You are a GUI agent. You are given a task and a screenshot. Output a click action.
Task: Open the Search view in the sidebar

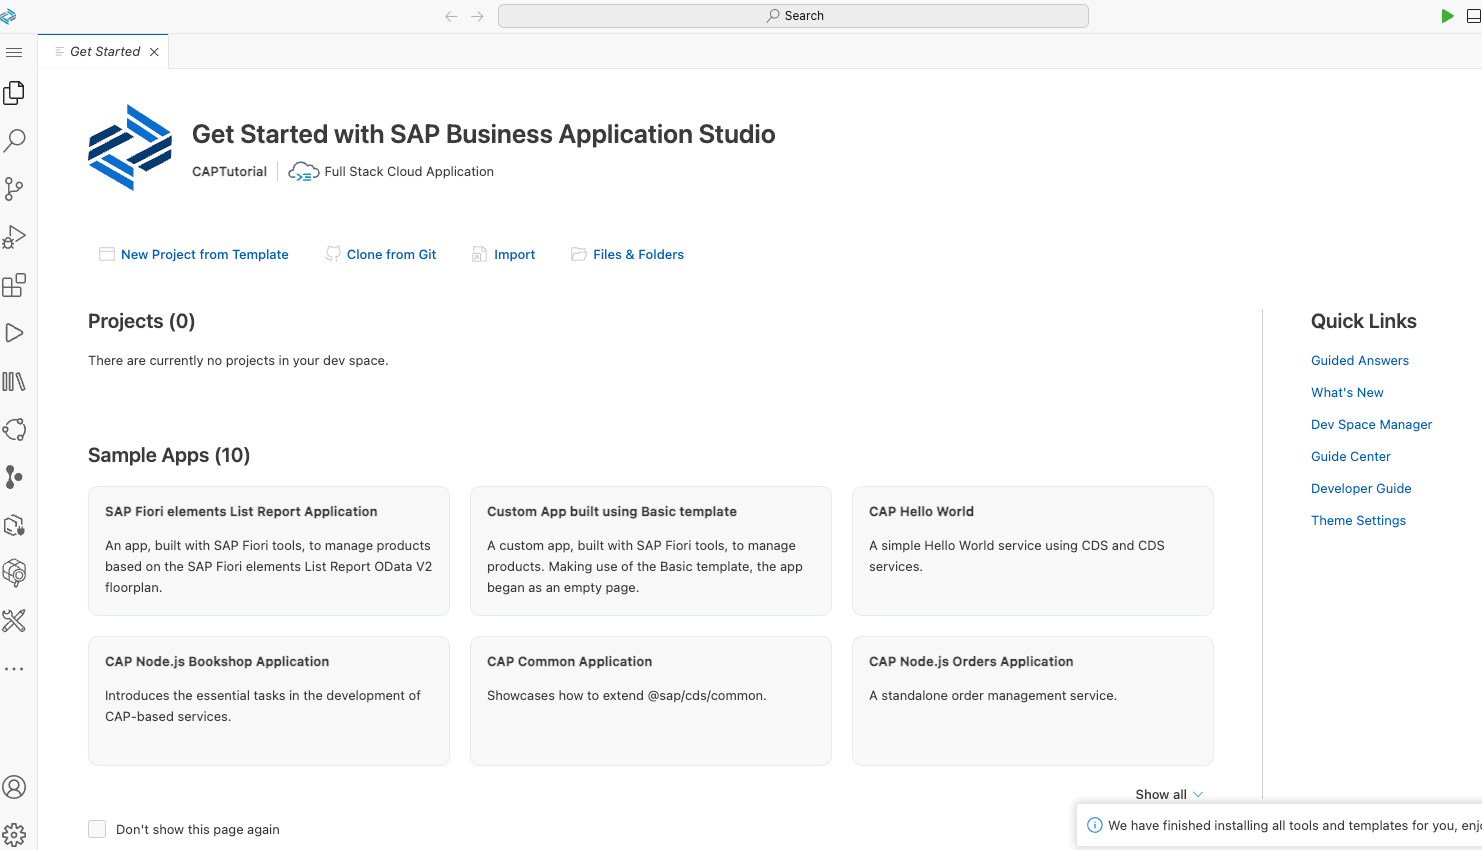click(x=14, y=141)
